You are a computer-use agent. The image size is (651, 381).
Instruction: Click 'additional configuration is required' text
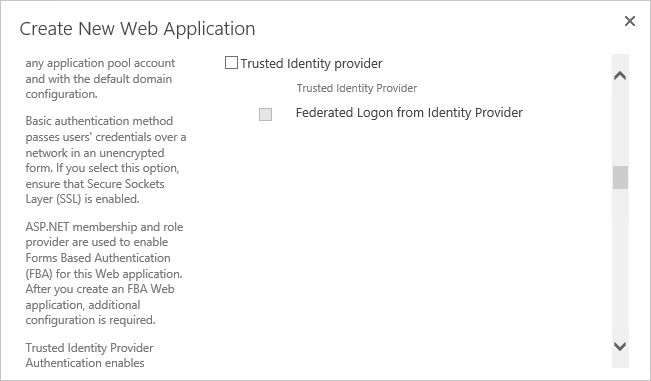(x=90, y=313)
